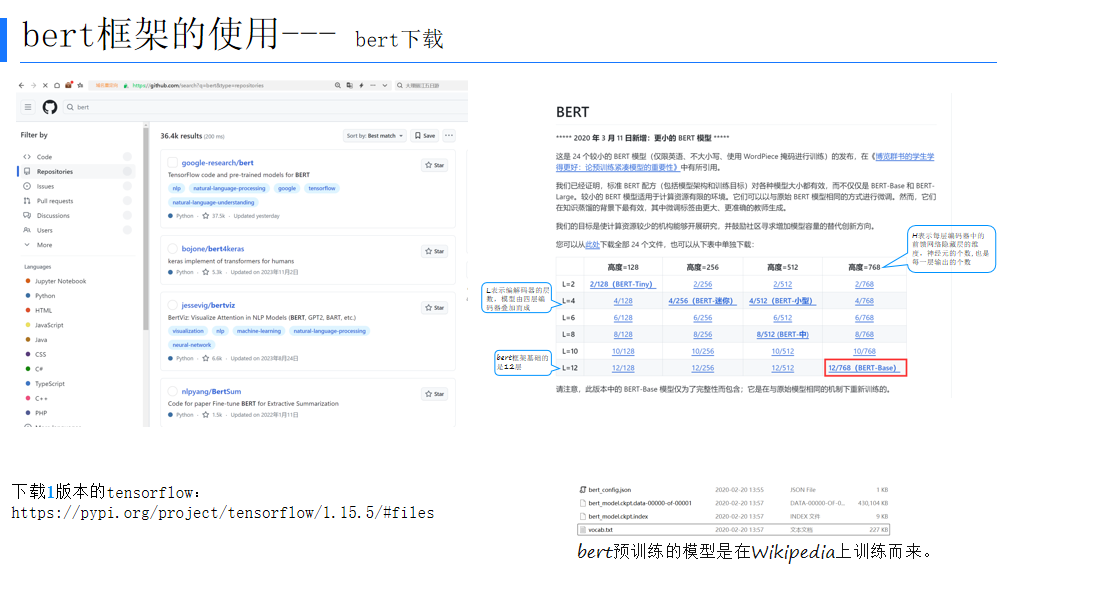Viewport: 1096px width, 616px height.
Task: Open the 10/768 model link
Action: coord(864,351)
